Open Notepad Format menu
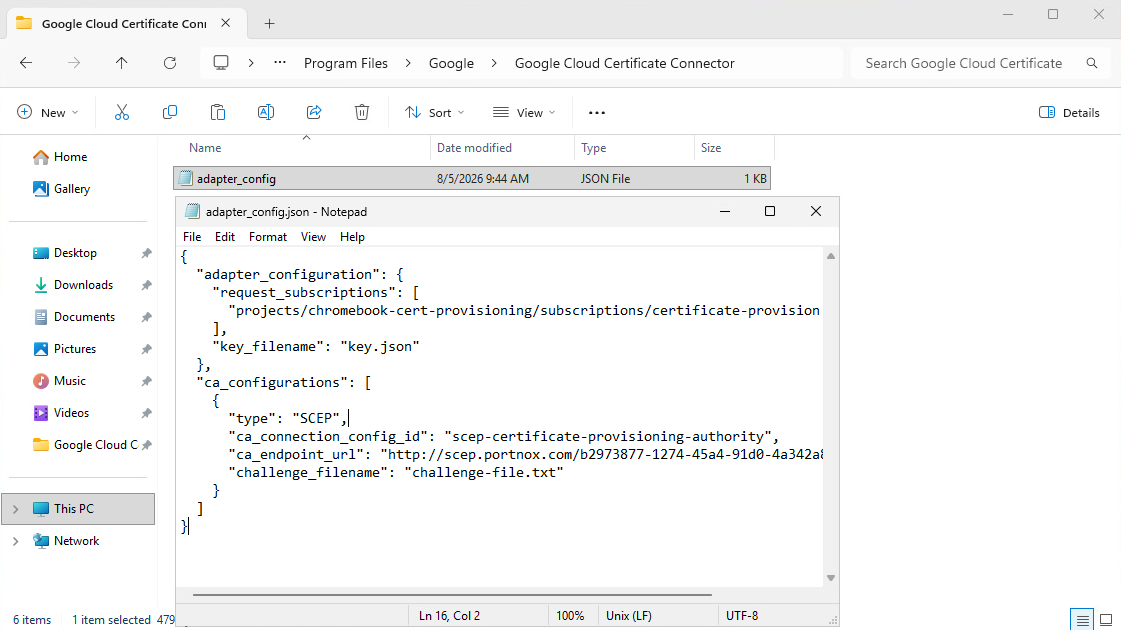The height and width of the screenshot is (630, 1121). 267,237
